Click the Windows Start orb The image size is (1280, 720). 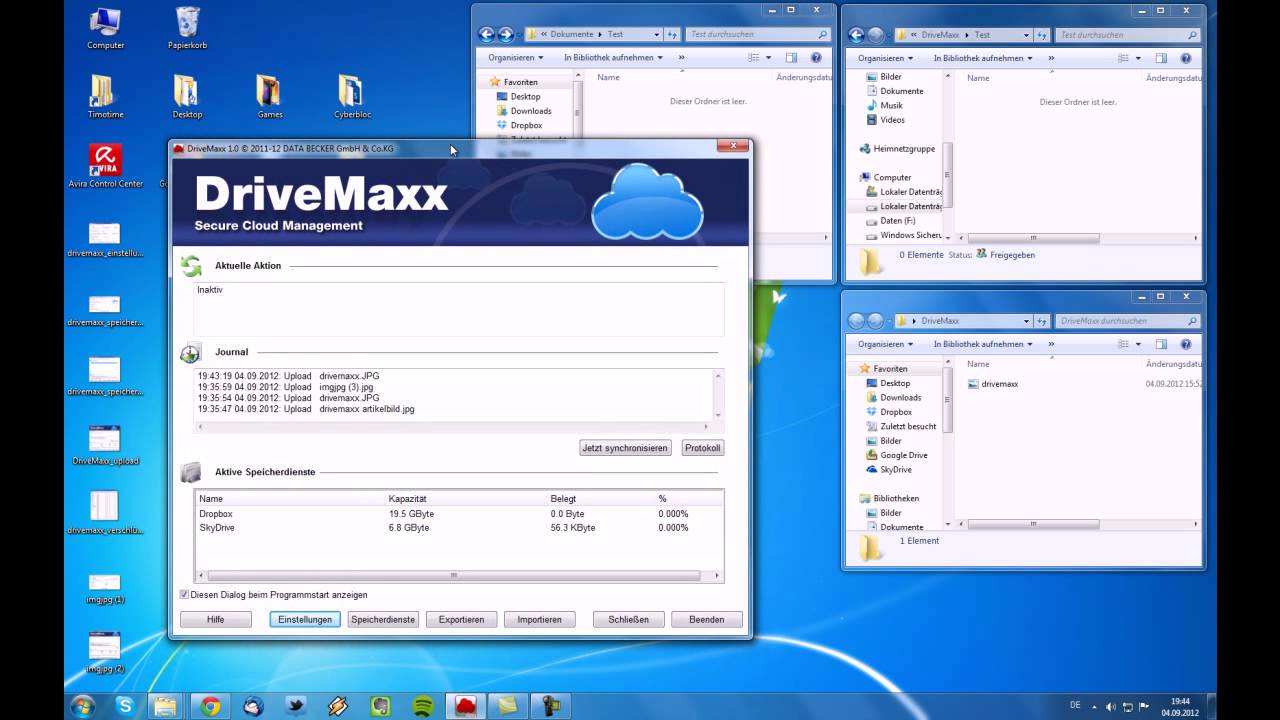coord(83,706)
